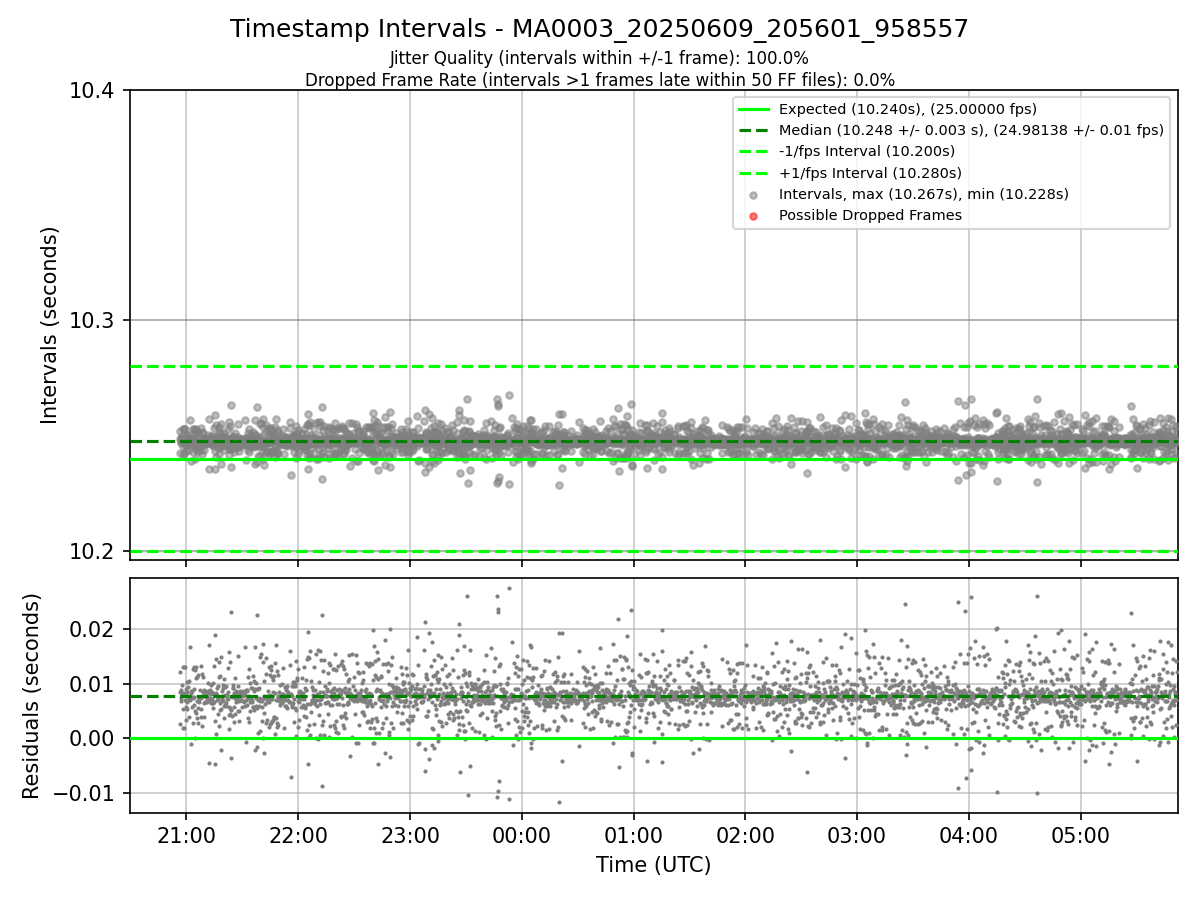Click the red dot marker in the legend

click(754, 215)
